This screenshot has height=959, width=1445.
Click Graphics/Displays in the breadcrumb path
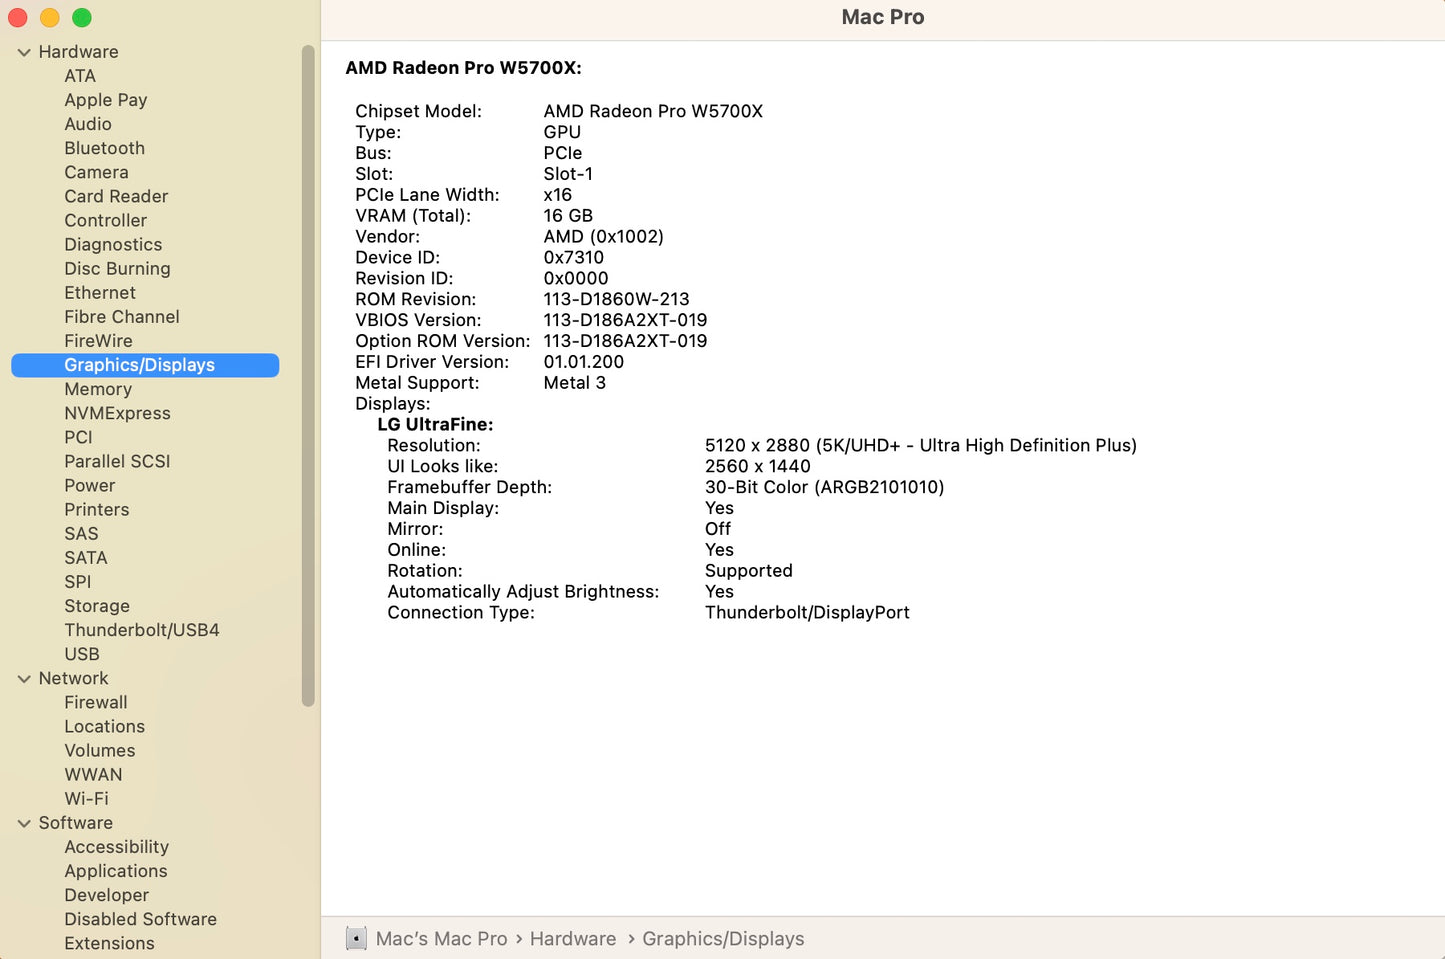pyautogui.click(x=723, y=938)
